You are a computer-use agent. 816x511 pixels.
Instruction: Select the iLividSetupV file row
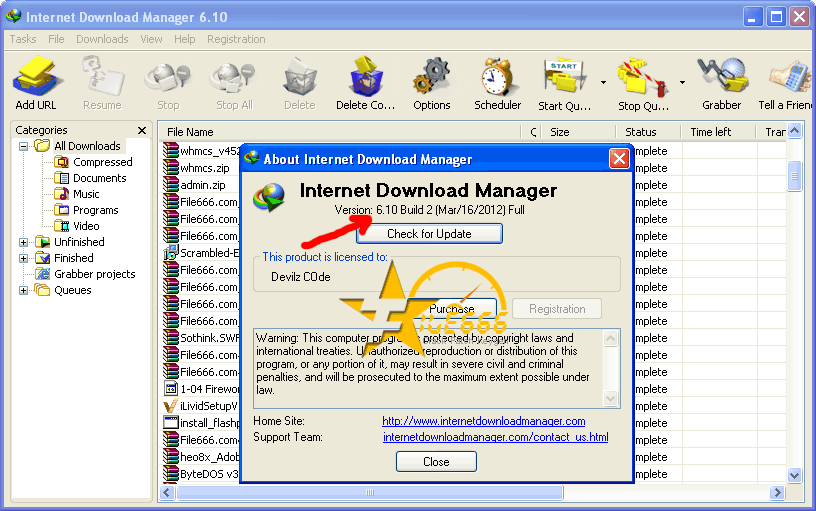[201, 406]
